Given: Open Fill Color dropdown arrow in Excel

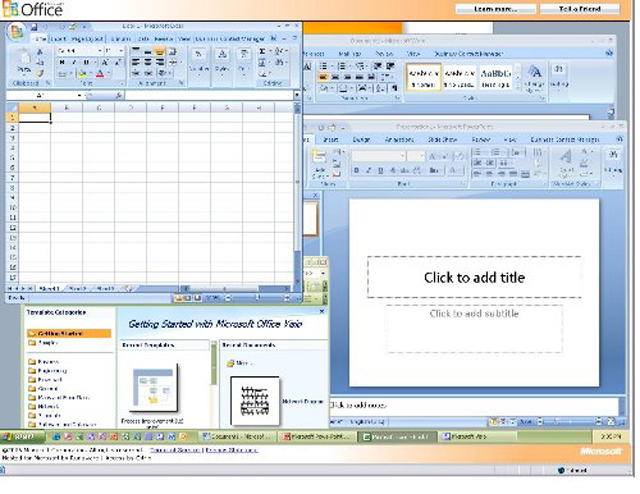Looking at the screenshot, I should pyautogui.click(x=91, y=73).
